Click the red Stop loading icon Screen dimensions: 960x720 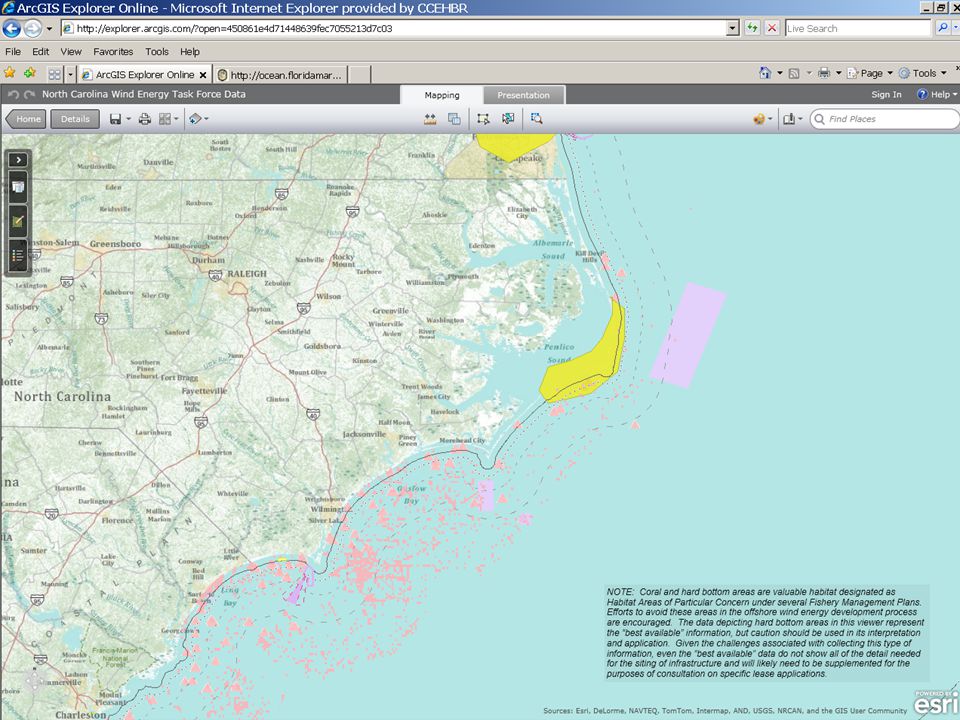pos(771,28)
